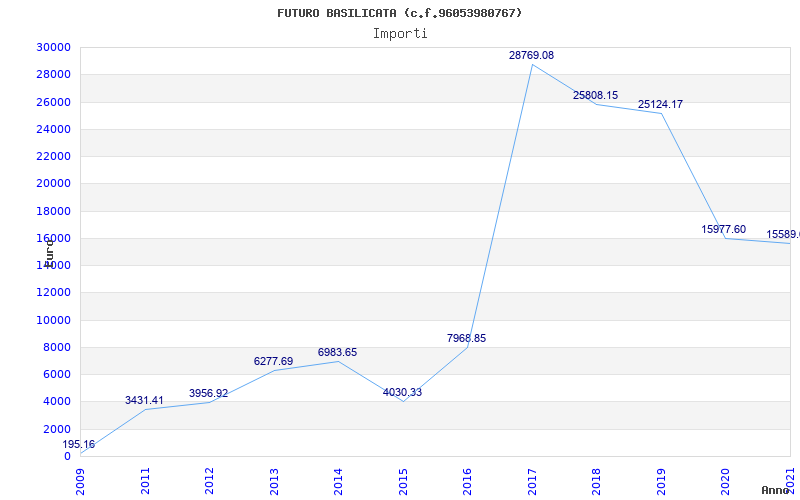The image size is (800, 500).
Task: Click the Anno axis label
Action: 776,490
